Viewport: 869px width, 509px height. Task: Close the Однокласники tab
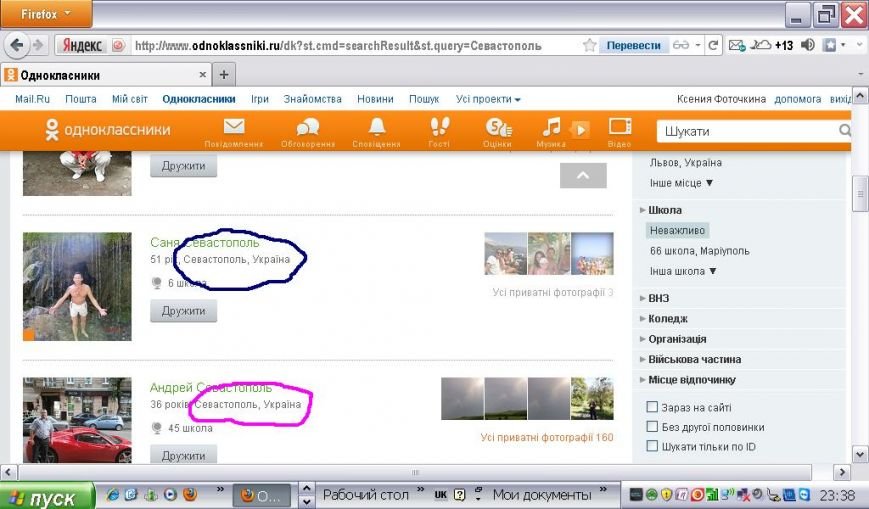pyautogui.click(x=202, y=74)
